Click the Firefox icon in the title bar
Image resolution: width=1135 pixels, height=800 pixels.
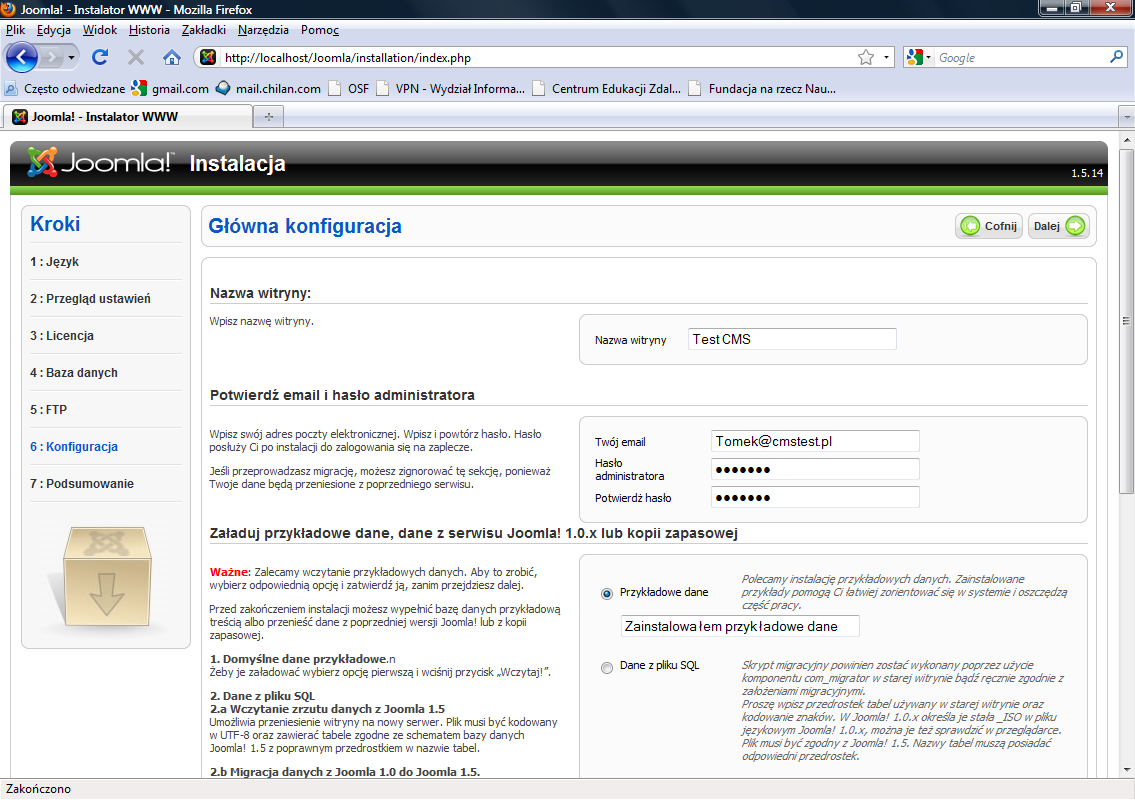tap(8, 9)
